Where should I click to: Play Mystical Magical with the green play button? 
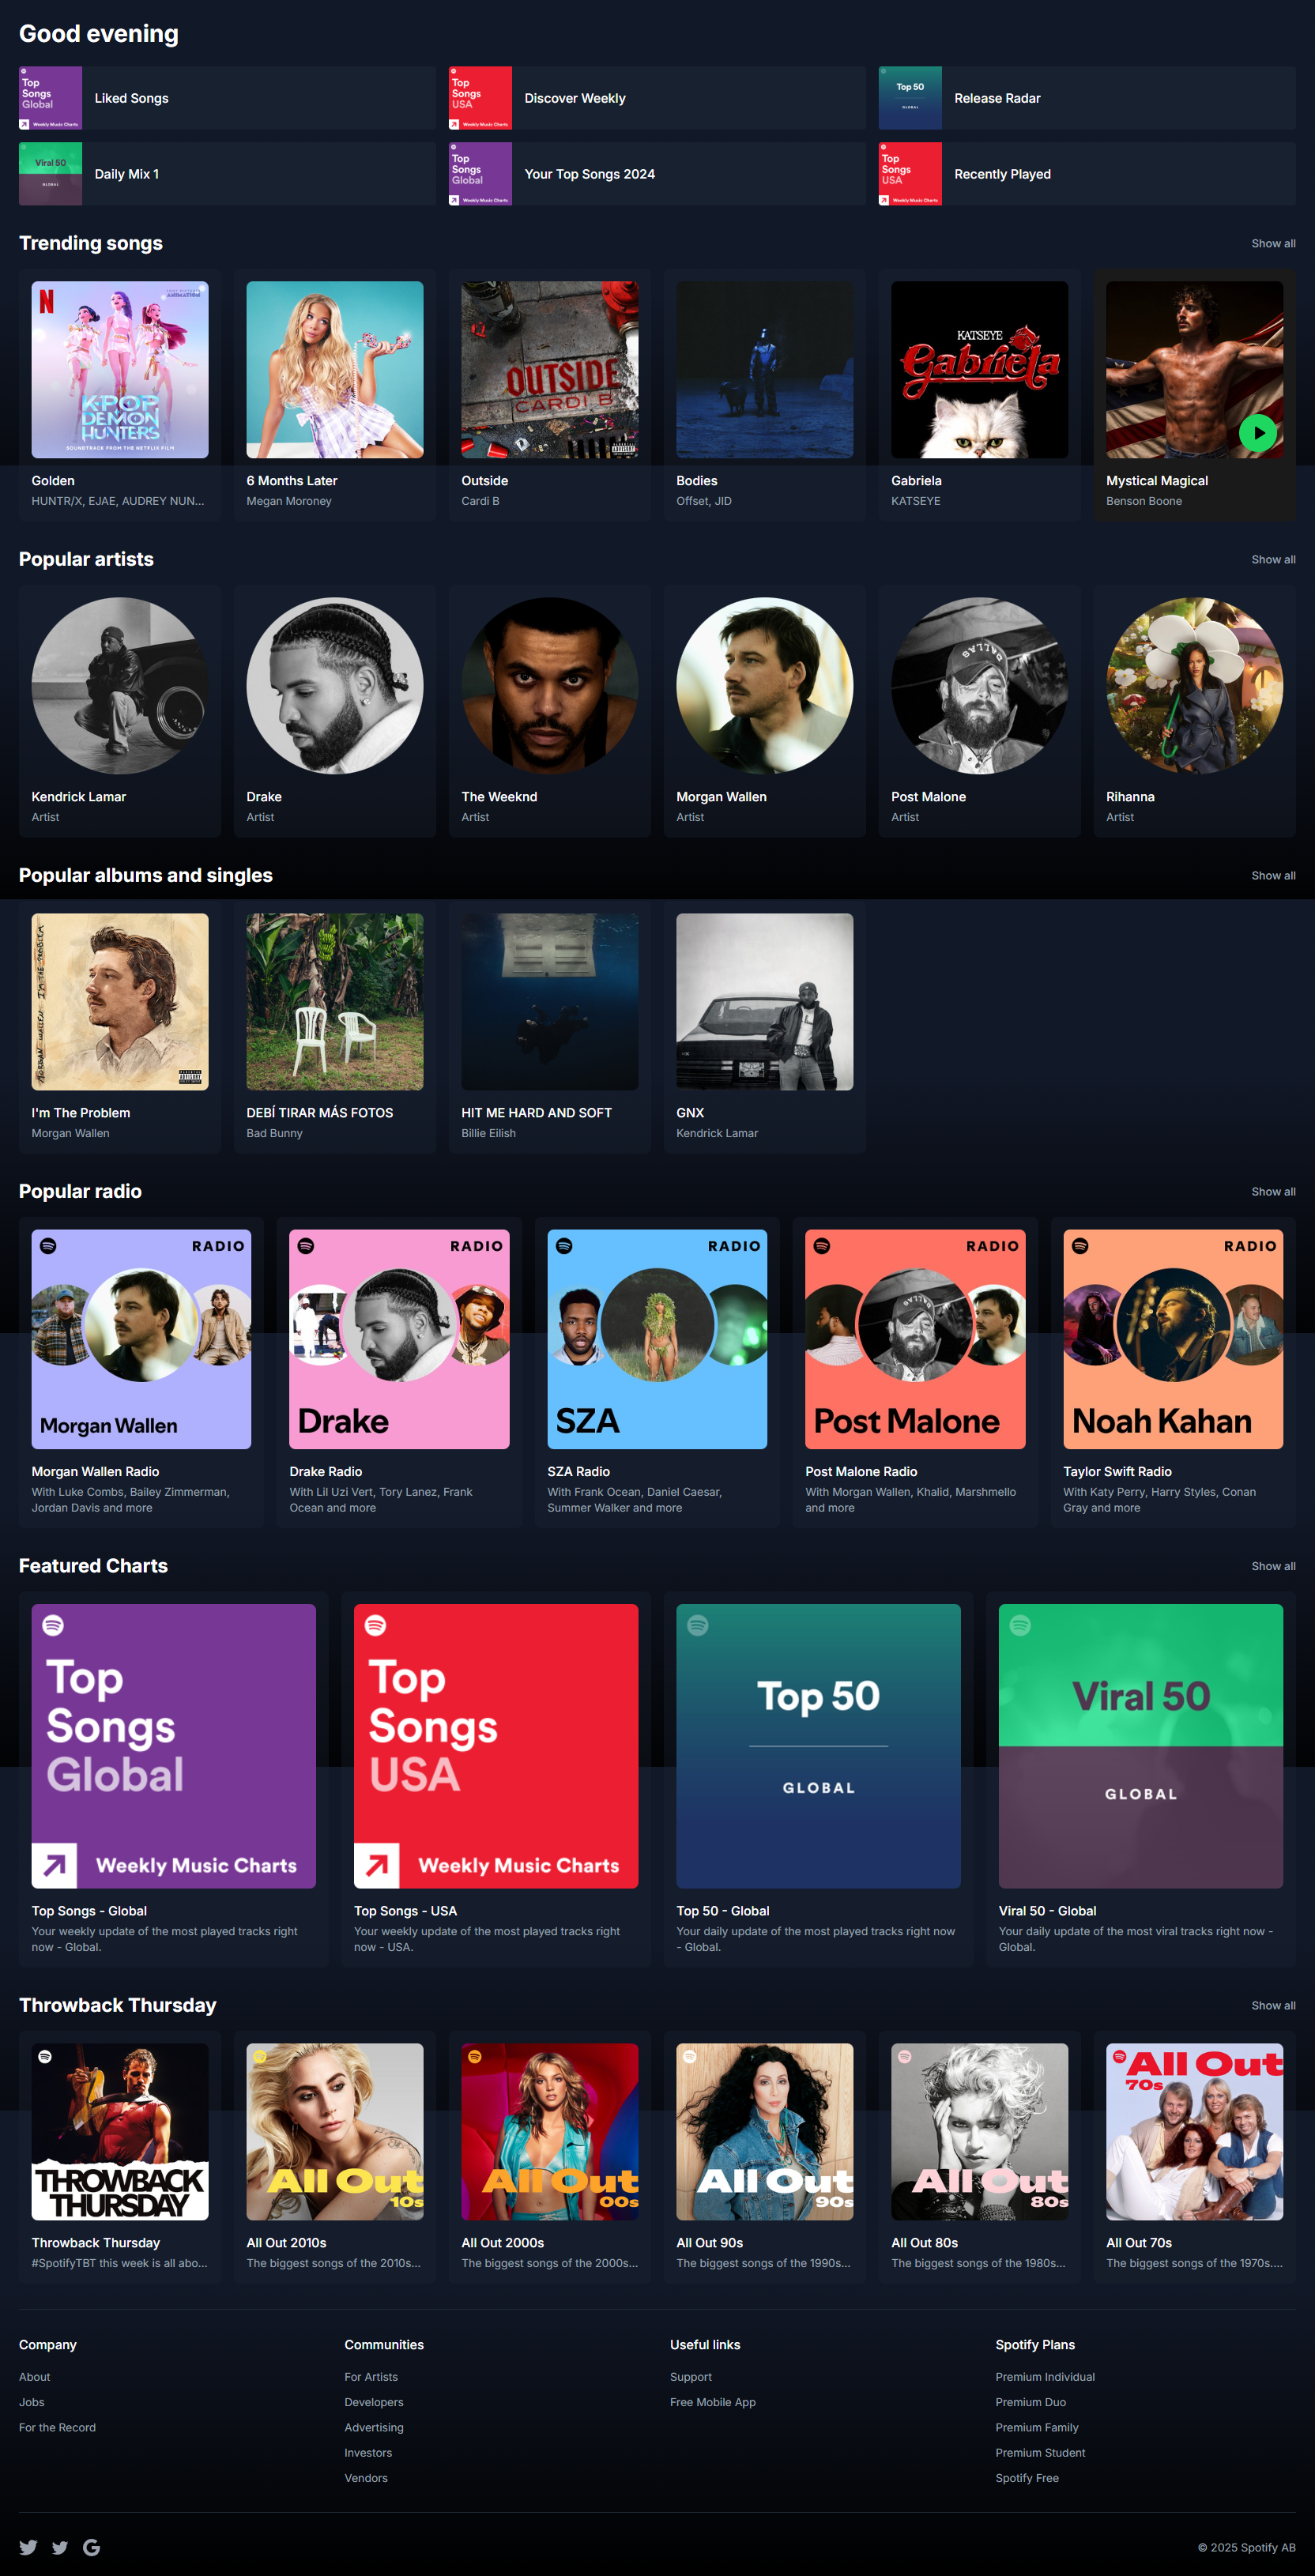coord(1257,433)
